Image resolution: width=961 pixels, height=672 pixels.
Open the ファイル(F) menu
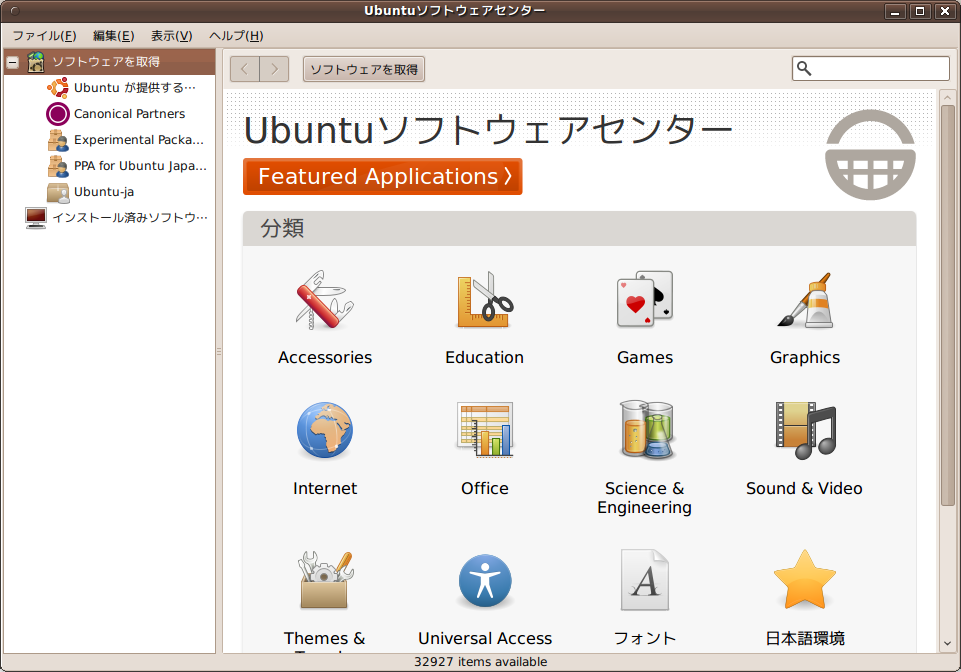(44, 36)
